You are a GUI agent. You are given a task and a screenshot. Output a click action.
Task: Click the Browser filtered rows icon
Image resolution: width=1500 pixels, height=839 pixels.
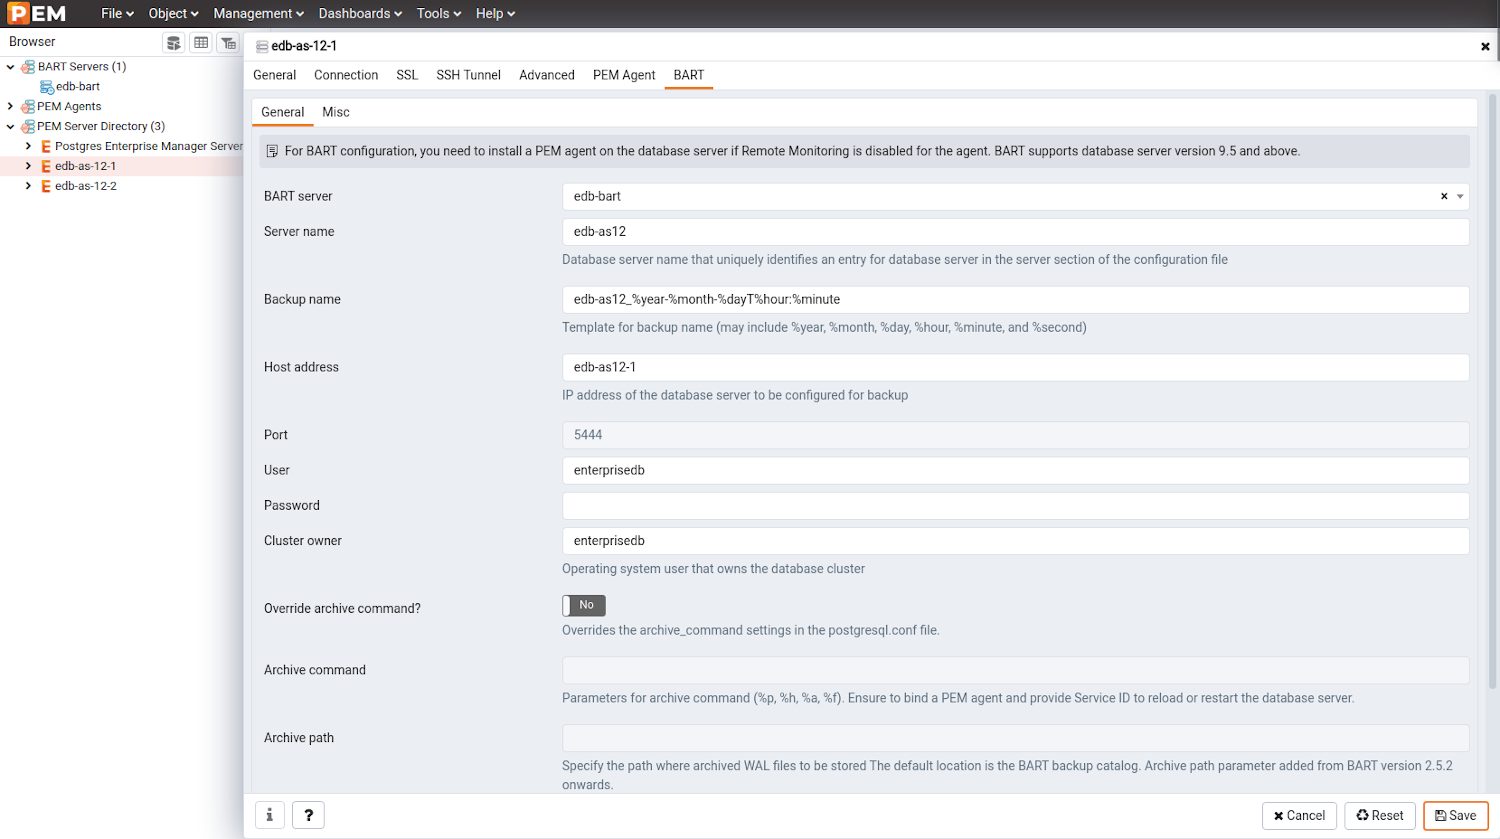pos(229,42)
